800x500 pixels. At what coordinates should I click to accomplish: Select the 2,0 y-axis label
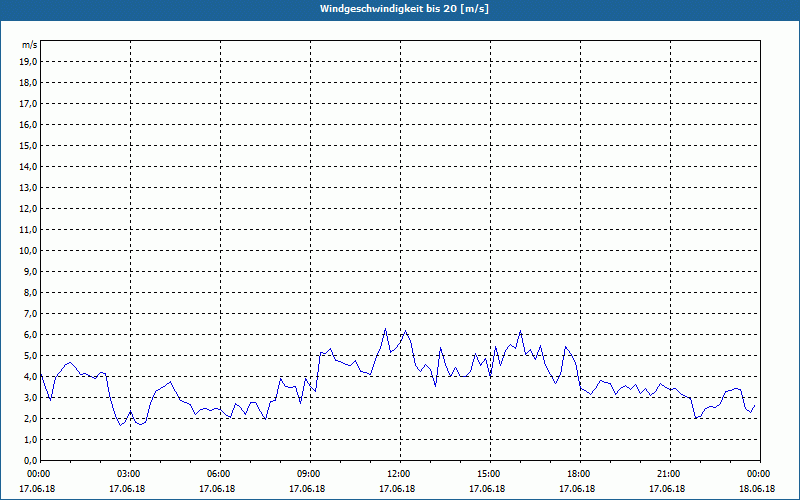click(30, 418)
